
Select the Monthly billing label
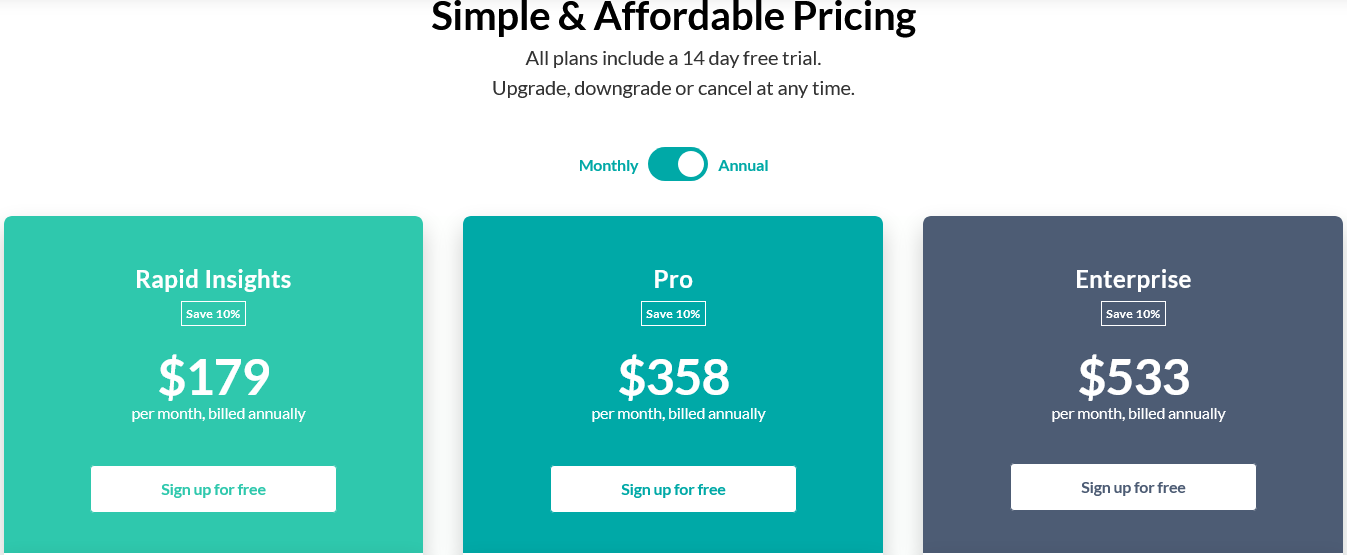coord(608,166)
